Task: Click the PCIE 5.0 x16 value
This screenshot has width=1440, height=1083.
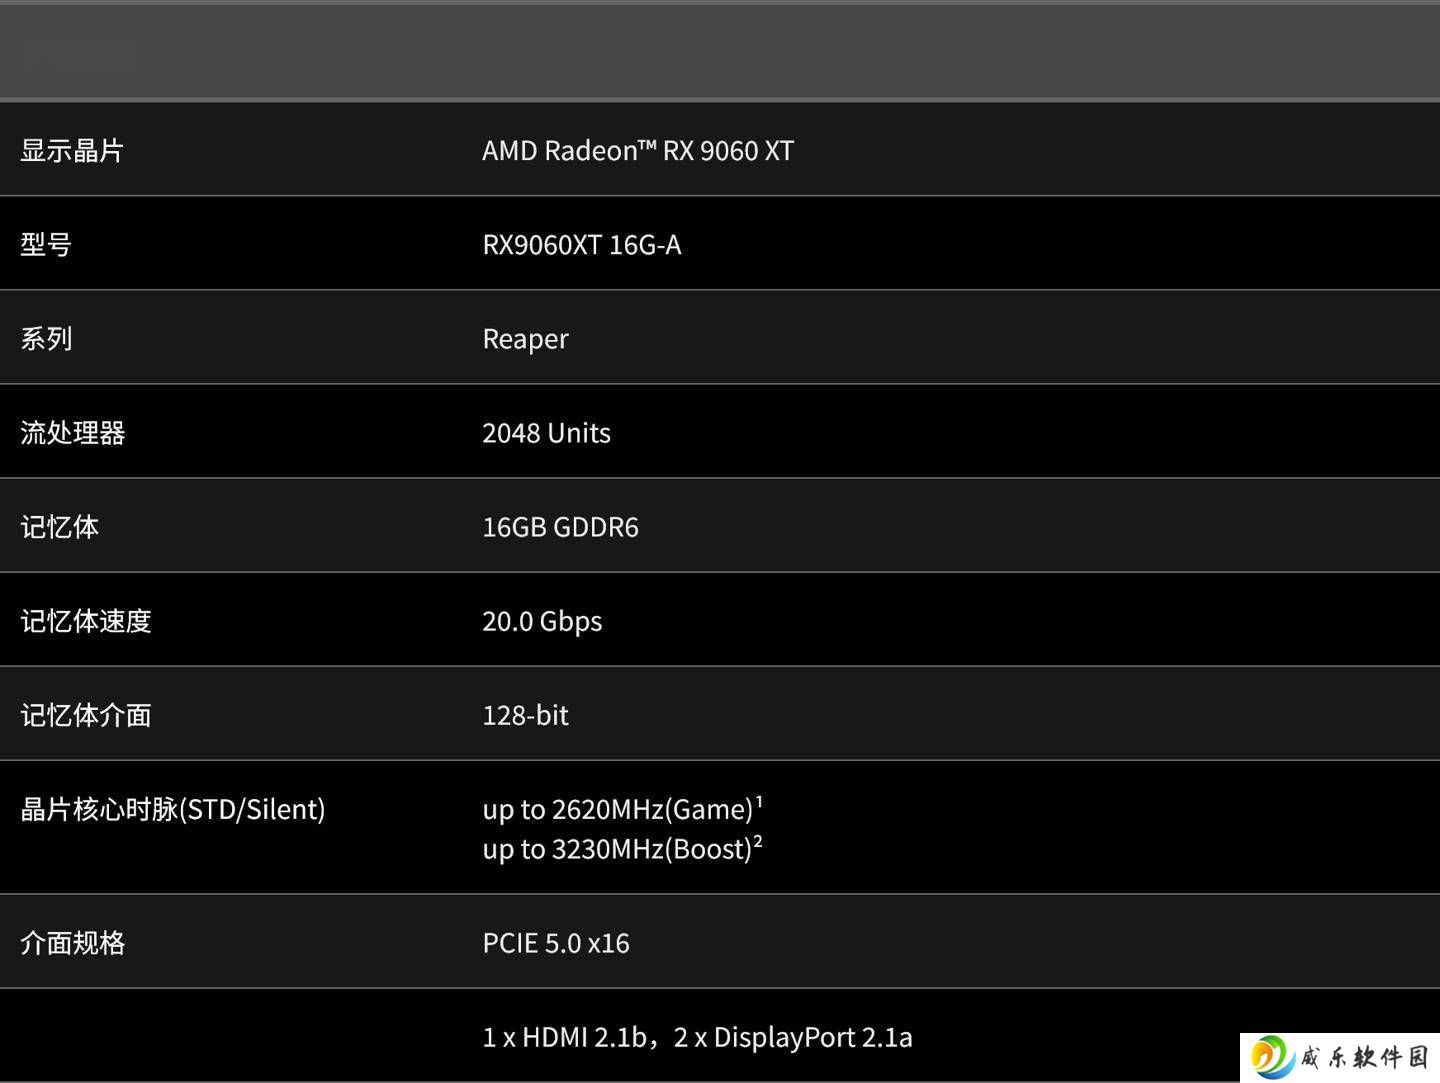Action: tap(556, 943)
